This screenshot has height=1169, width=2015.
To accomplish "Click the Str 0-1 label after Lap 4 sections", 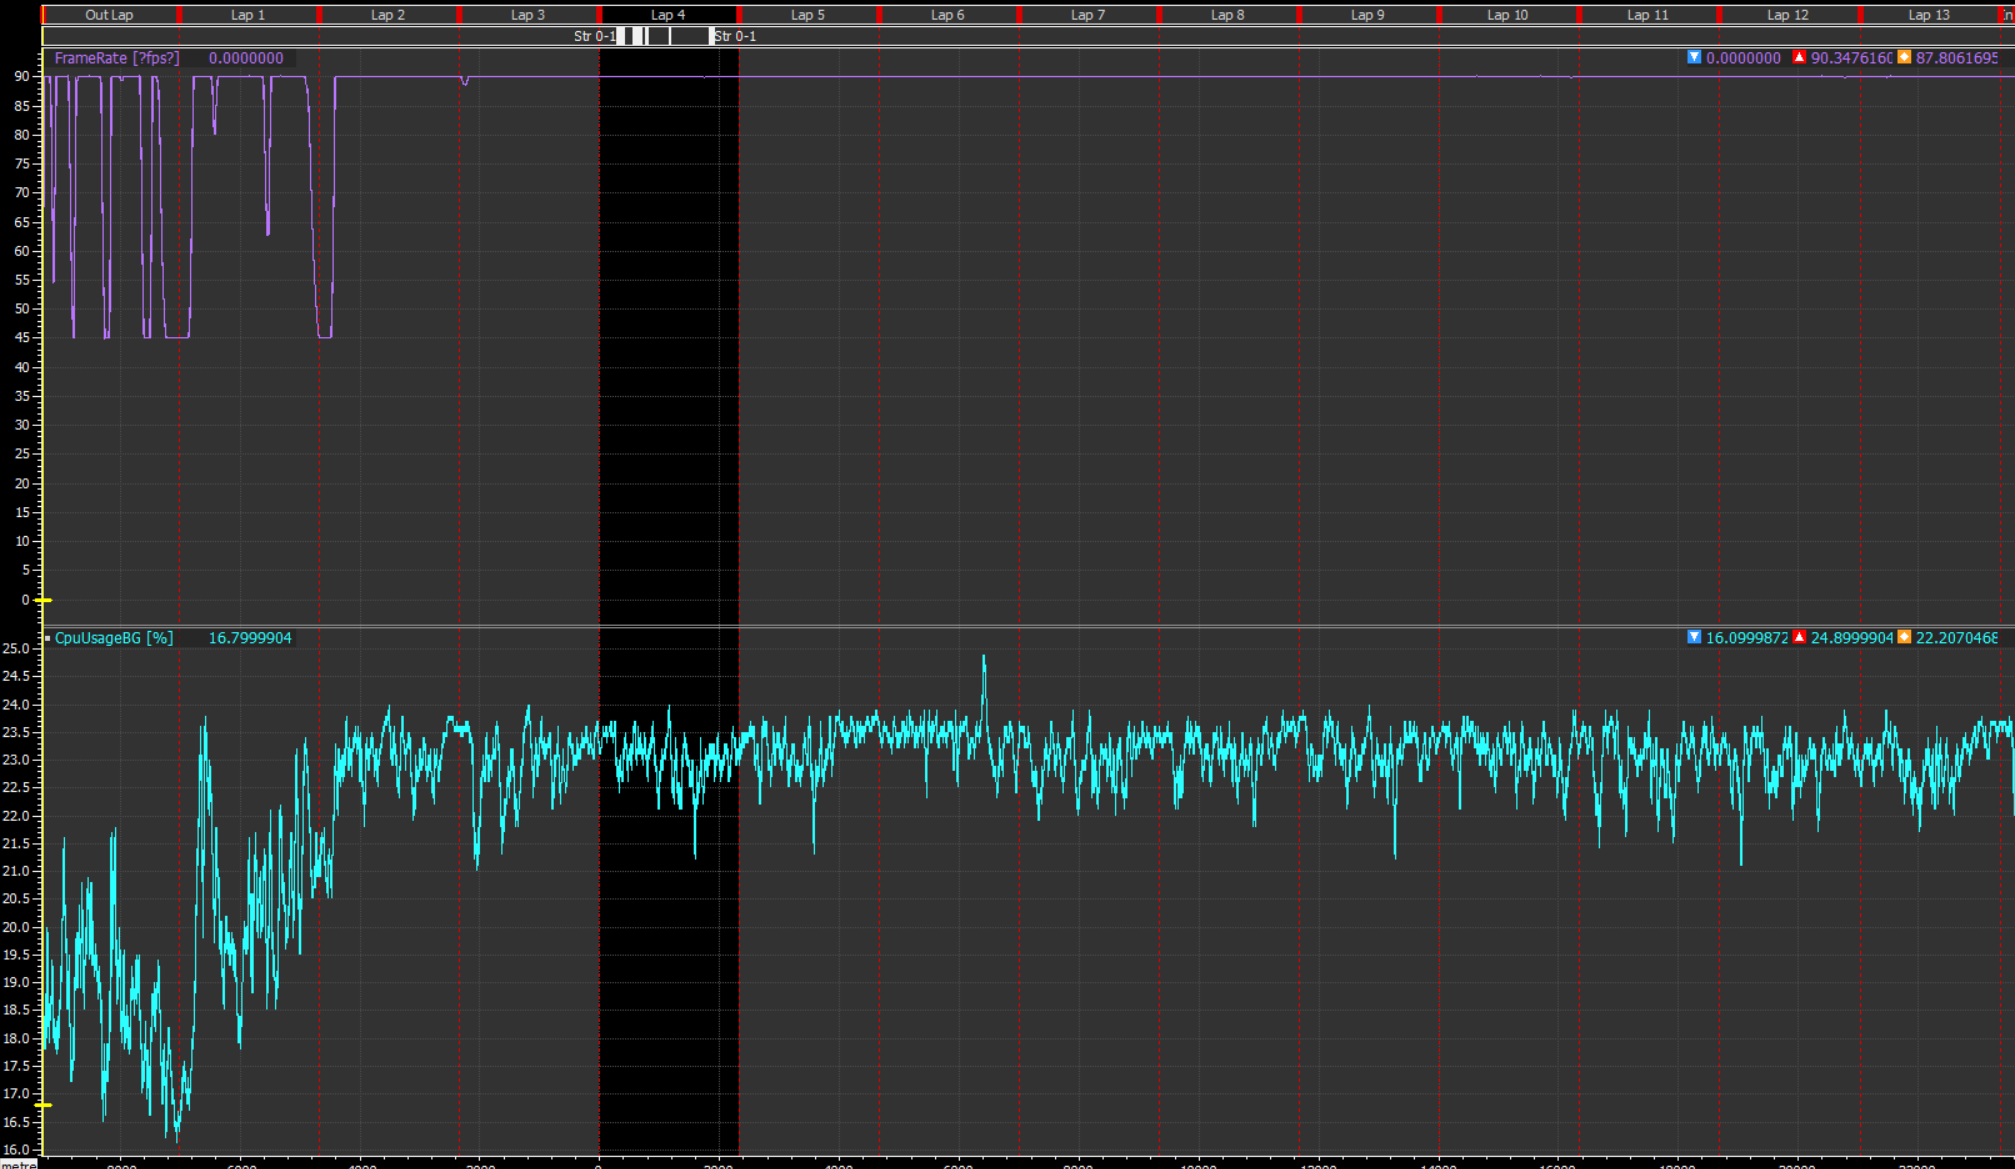I will point(735,36).
